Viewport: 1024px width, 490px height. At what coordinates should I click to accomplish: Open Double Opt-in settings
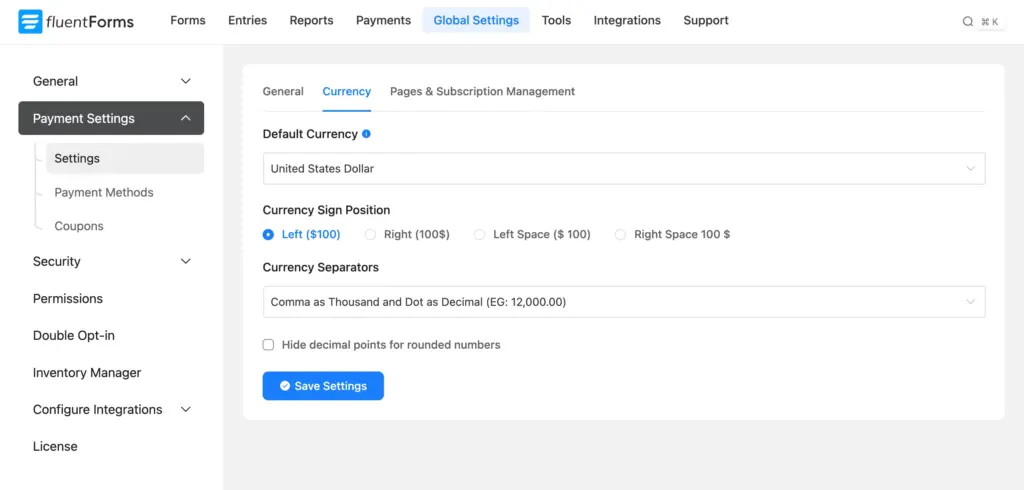click(74, 336)
